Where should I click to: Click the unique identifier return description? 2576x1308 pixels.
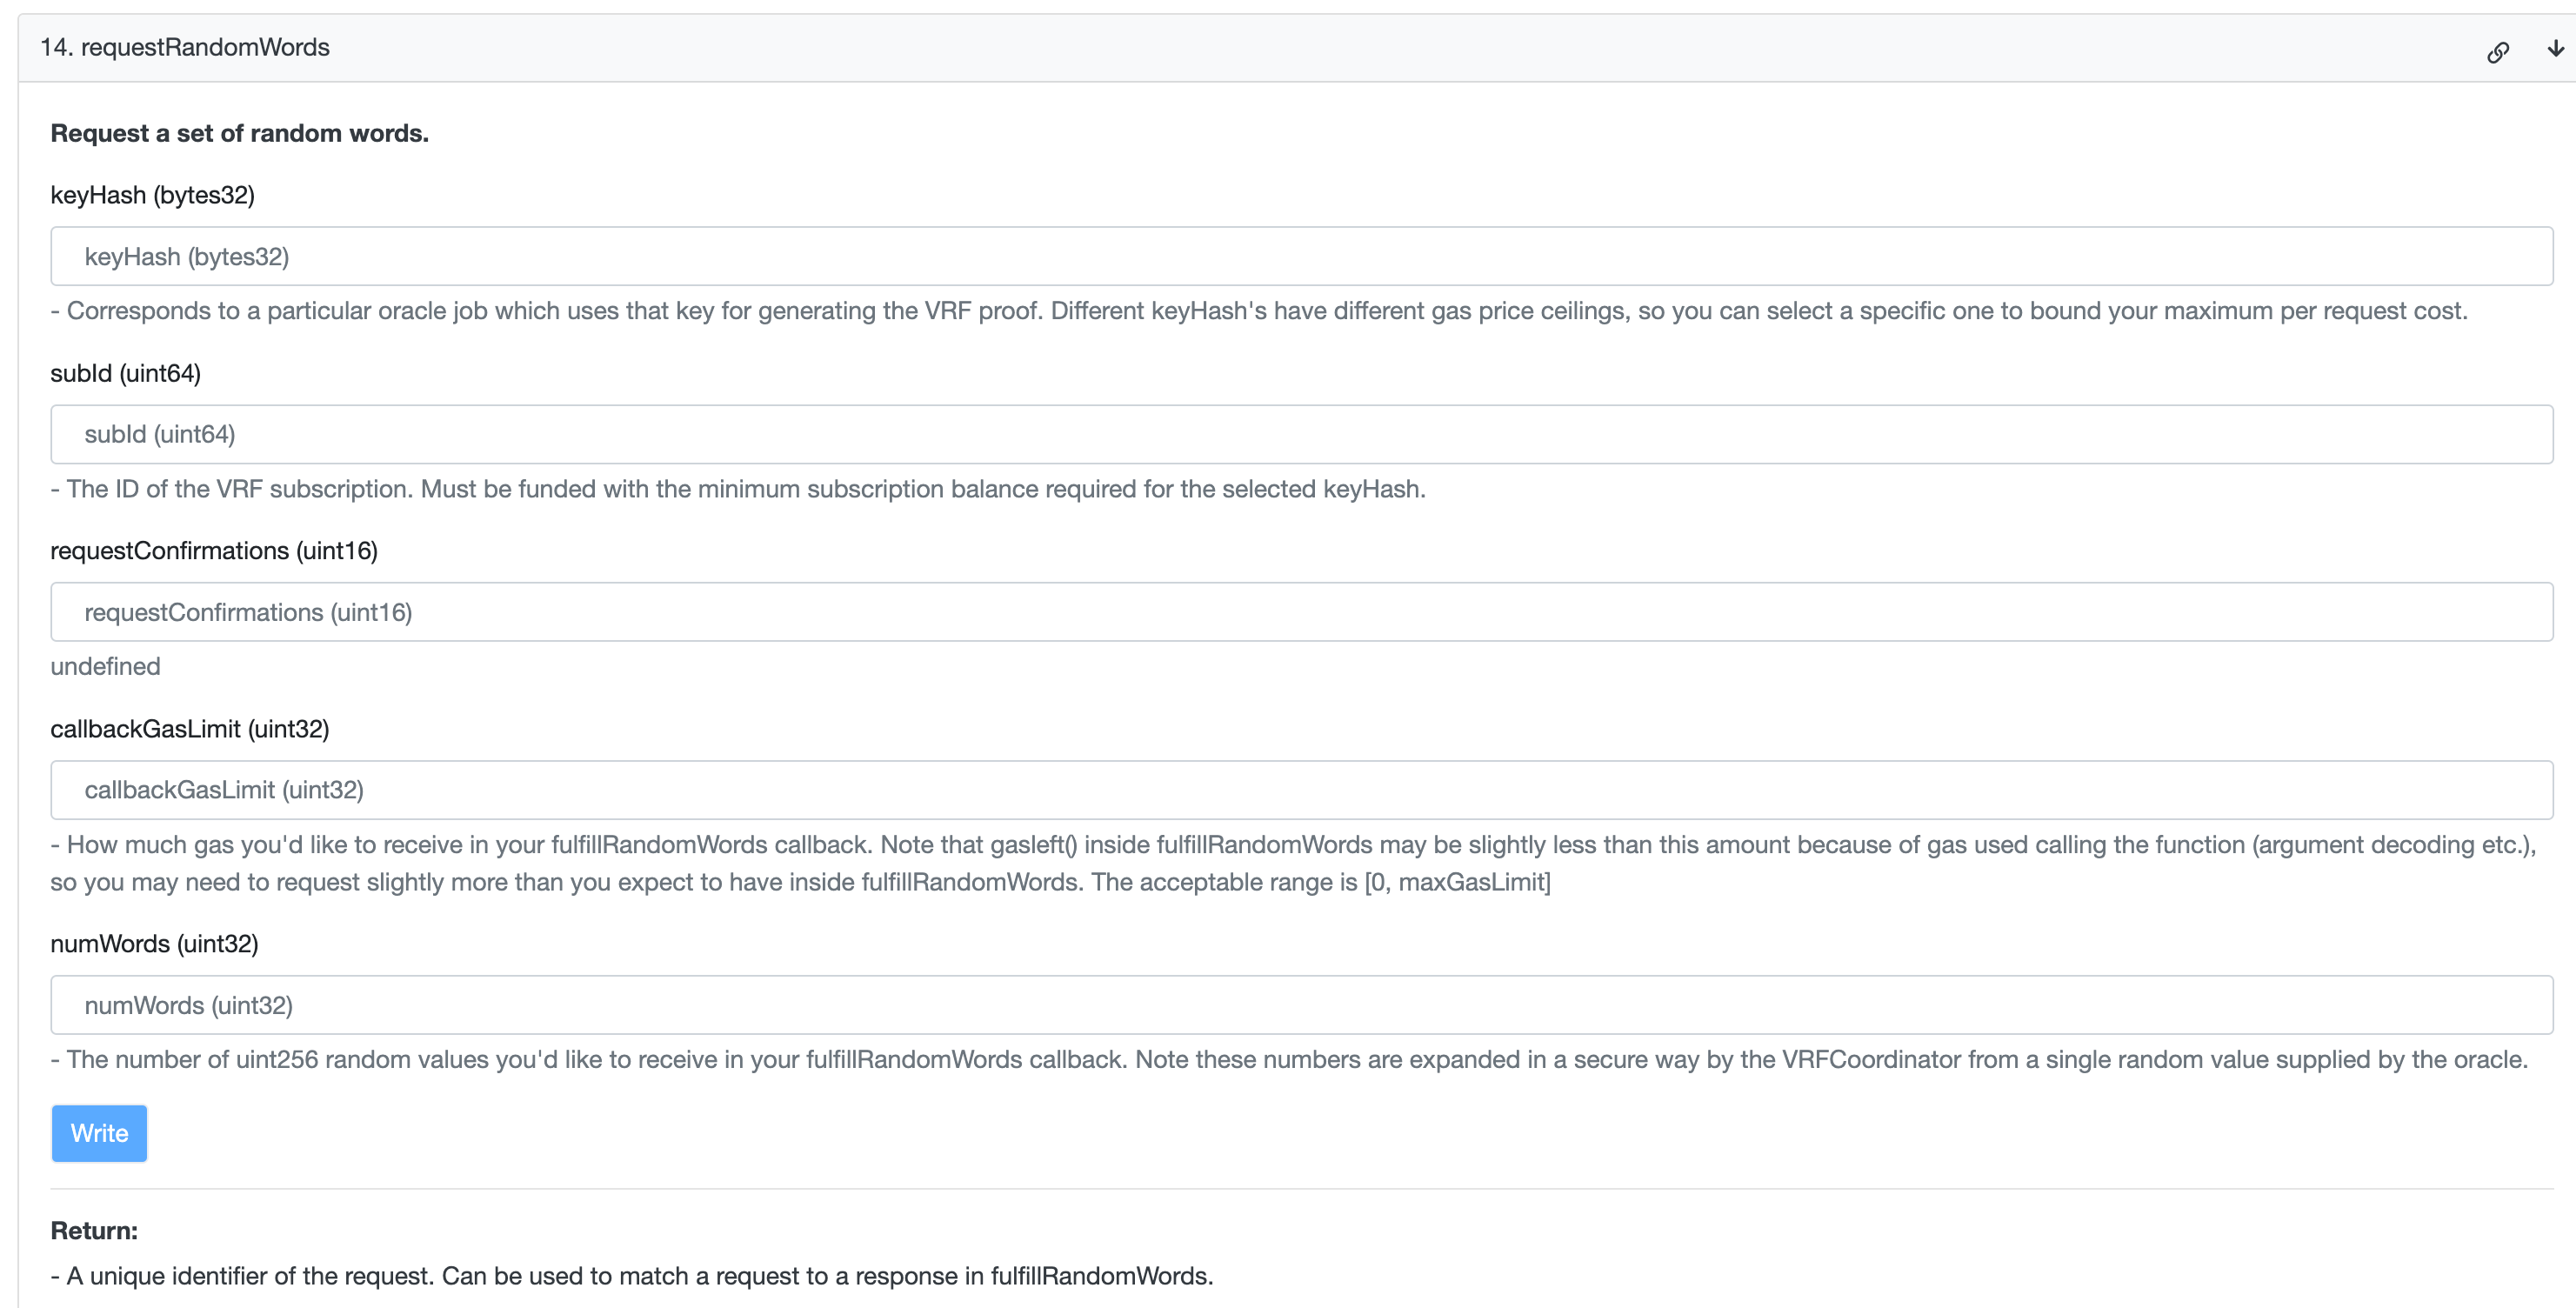pos(632,1276)
